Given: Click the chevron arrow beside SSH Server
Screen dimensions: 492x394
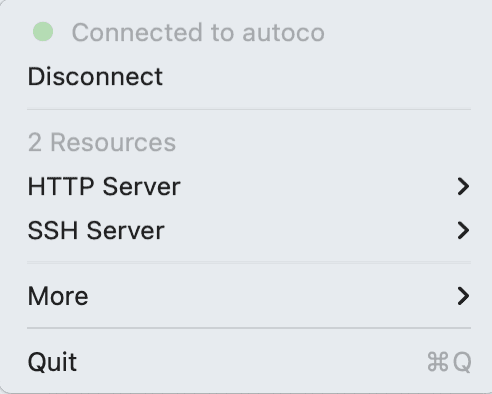Looking at the screenshot, I should coord(463,230).
